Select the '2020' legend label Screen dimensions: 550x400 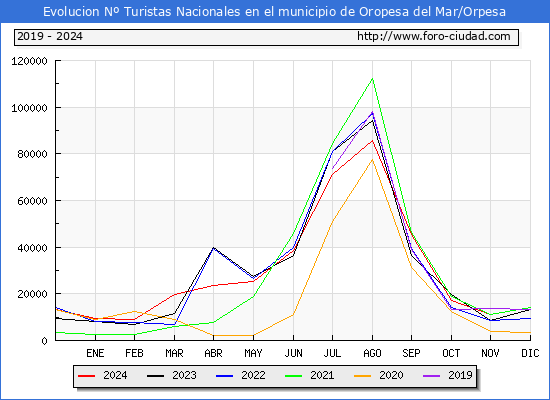click(391, 375)
